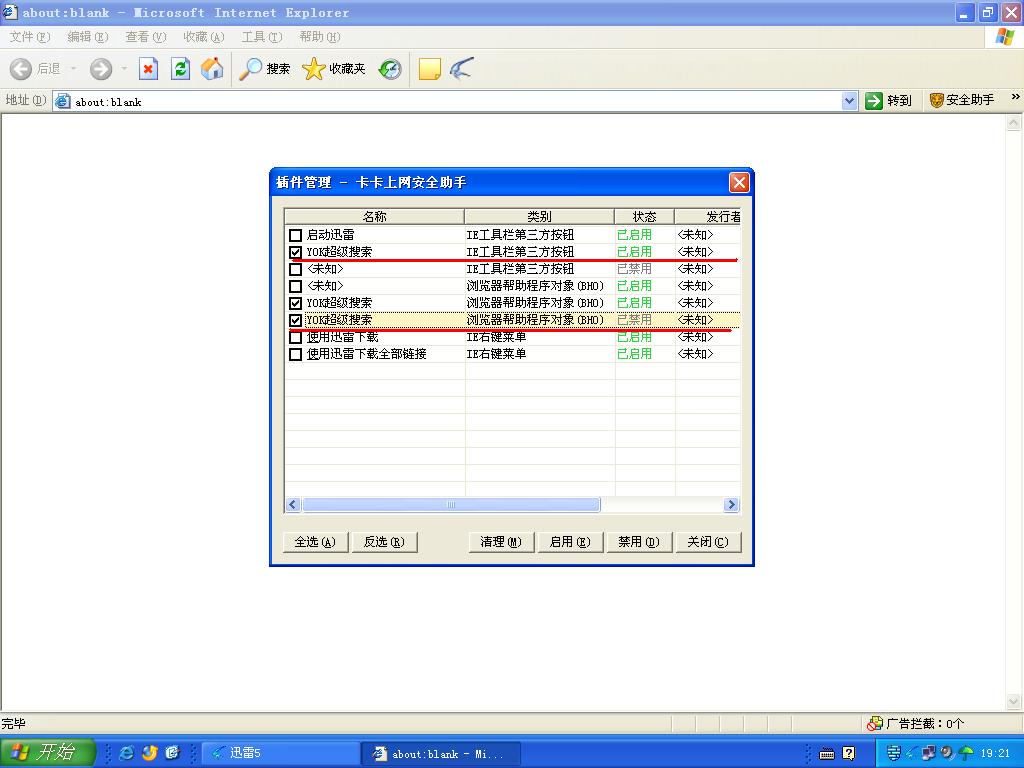Click the green umbrella tray icon
The height and width of the screenshot is (768, 1024).
[966, 754]
